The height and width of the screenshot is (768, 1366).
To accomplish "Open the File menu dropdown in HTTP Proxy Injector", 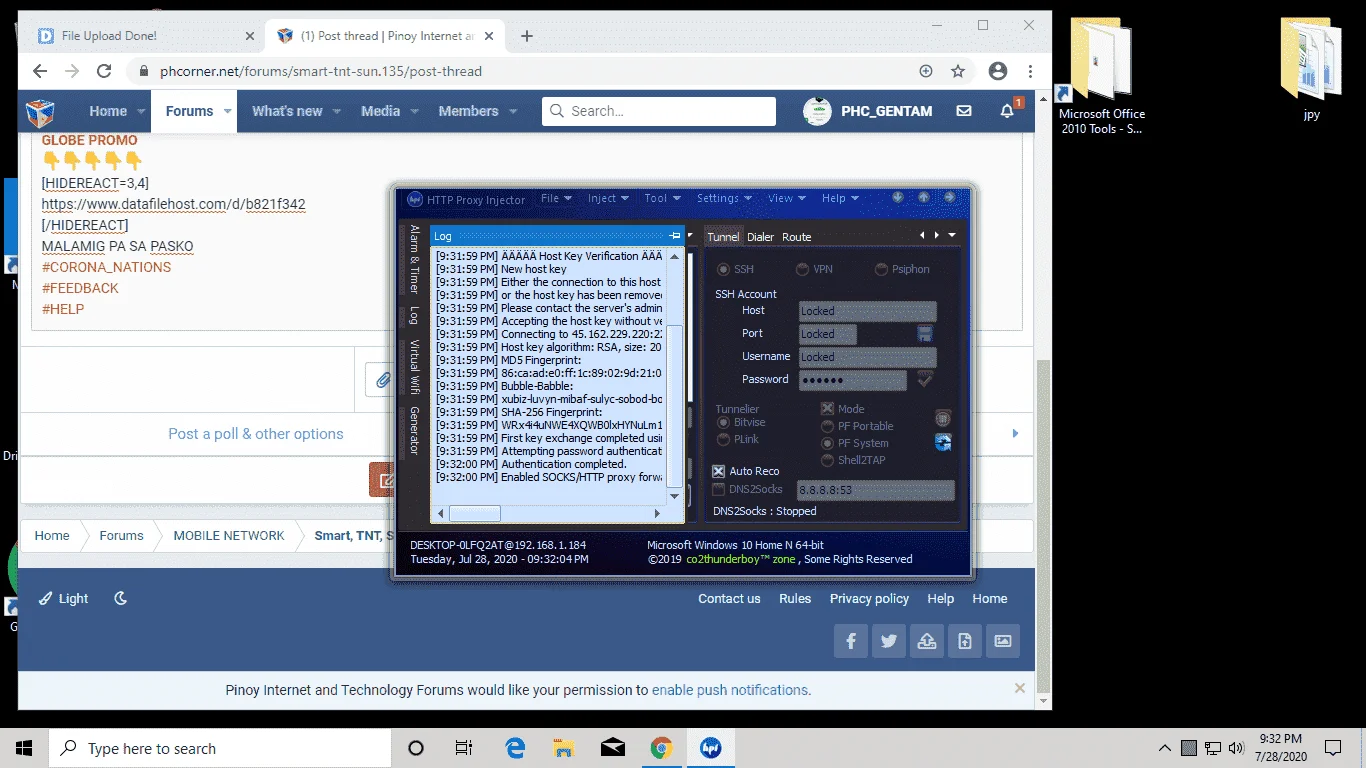I will [556, 198].
